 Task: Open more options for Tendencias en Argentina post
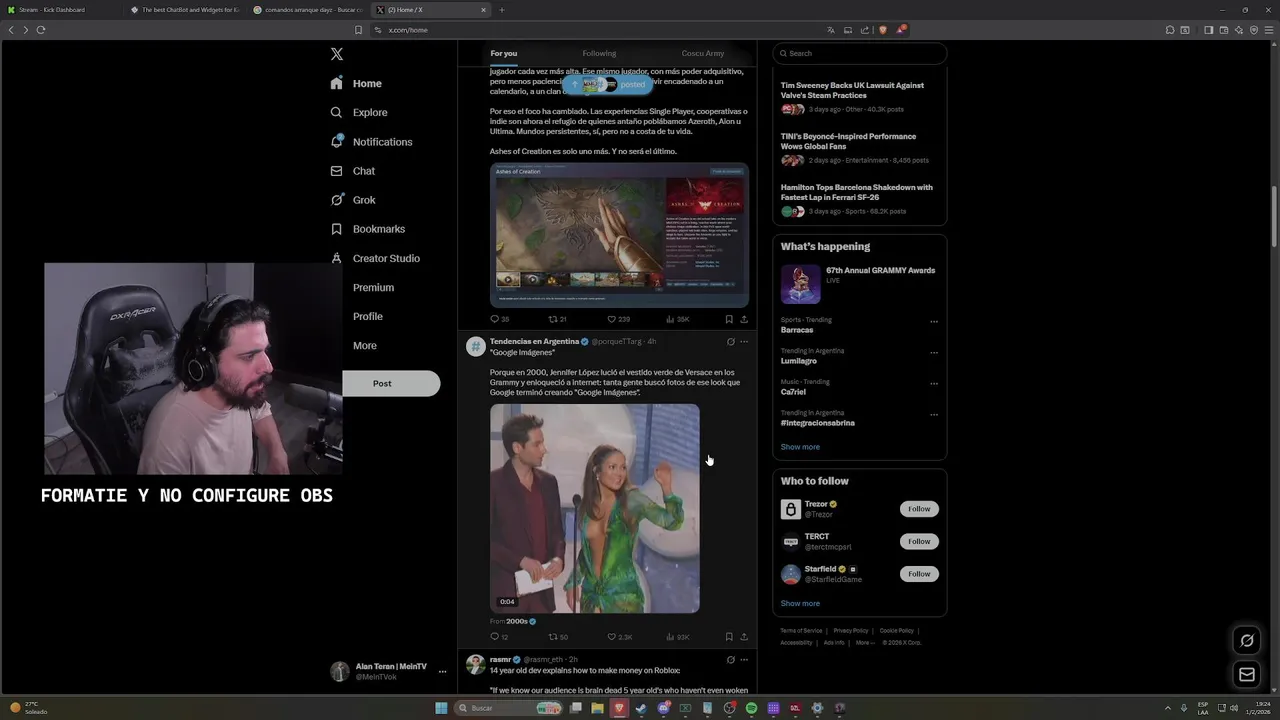click(743, 342)
